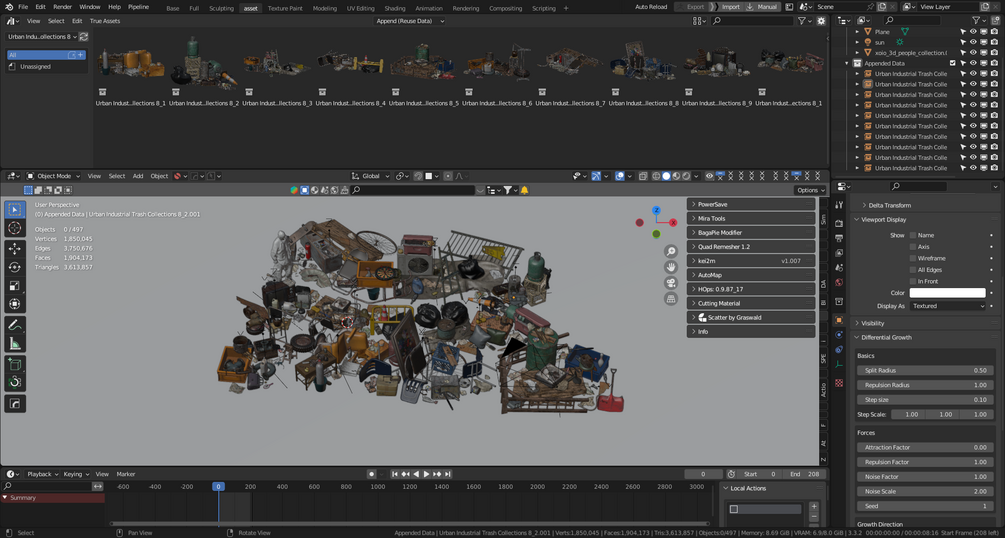Viewport: 1005px width, 538px height.
Task: Enable the Wireframe checkbox in Viewport Display
Action: [913, 258]
